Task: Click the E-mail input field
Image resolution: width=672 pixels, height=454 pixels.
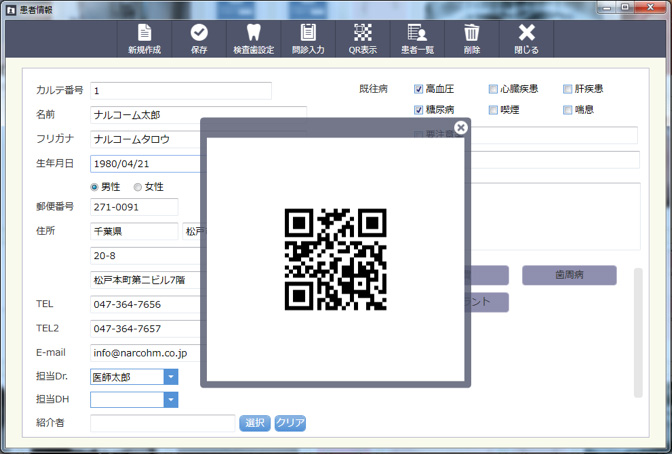Action: pyautogui.click(x=145, y=353)
